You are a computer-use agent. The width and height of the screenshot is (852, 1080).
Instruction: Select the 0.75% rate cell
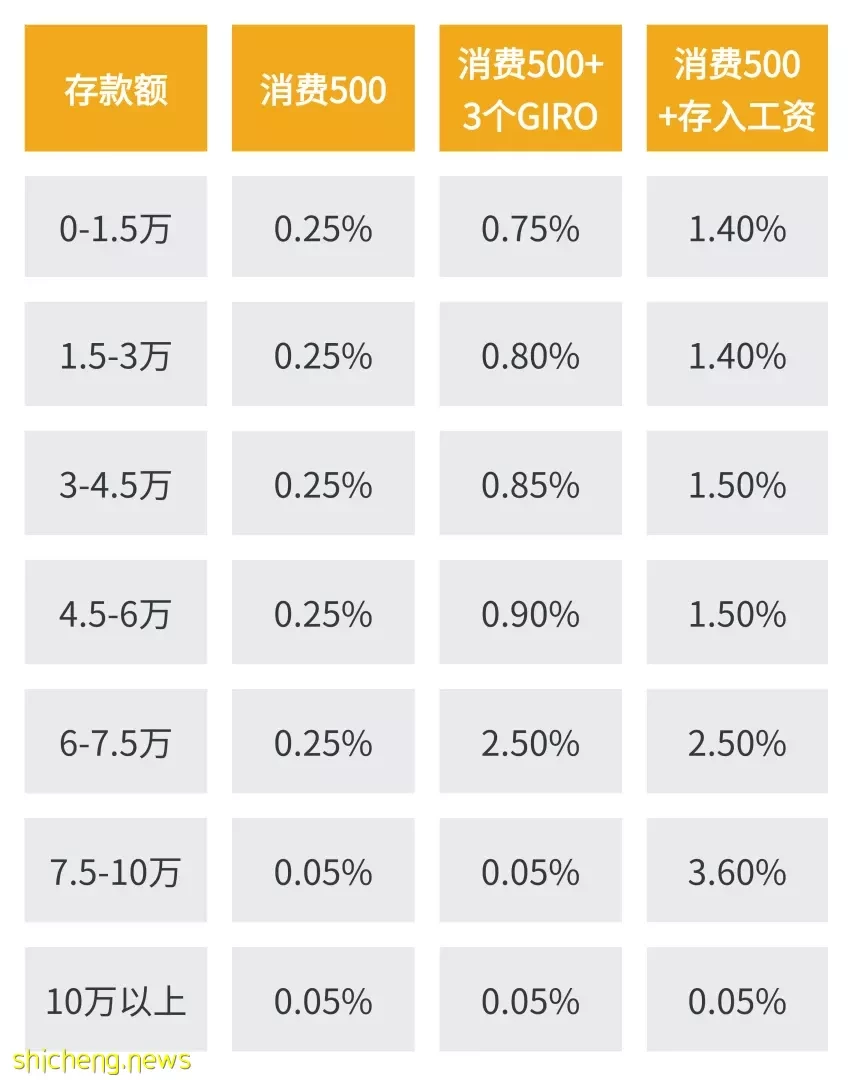(530, 227)
